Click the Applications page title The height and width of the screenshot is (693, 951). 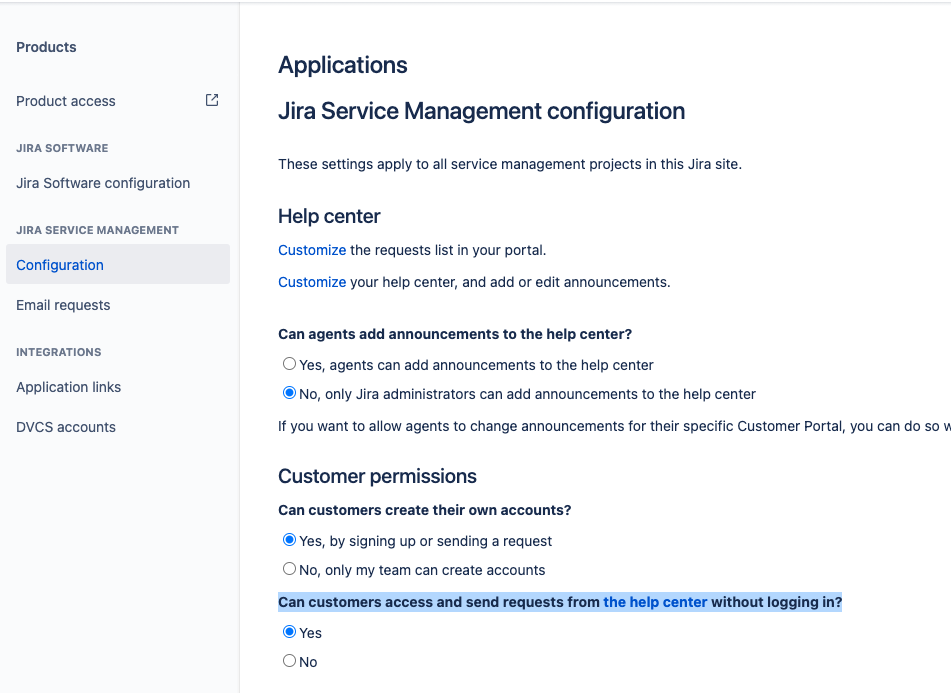tap(343, 65)
